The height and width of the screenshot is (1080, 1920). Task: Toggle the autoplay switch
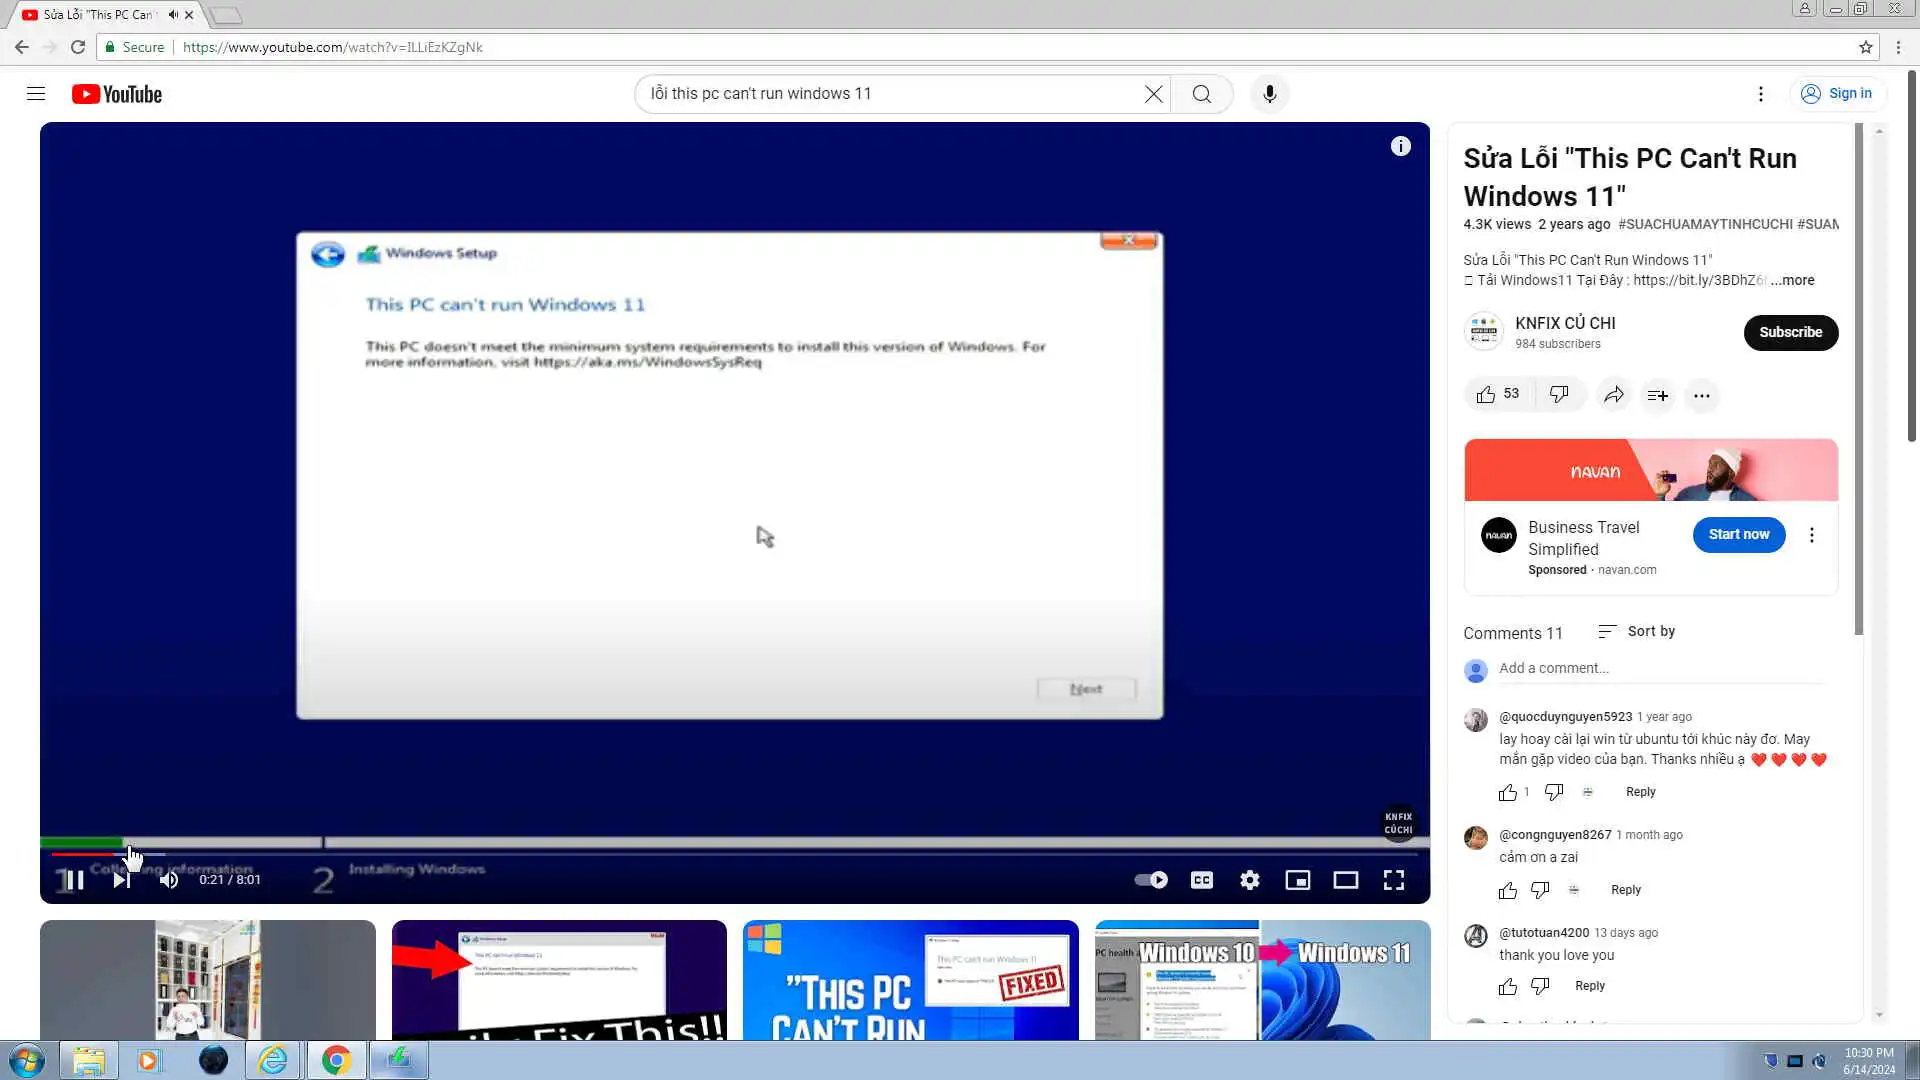click(1151, 880)
